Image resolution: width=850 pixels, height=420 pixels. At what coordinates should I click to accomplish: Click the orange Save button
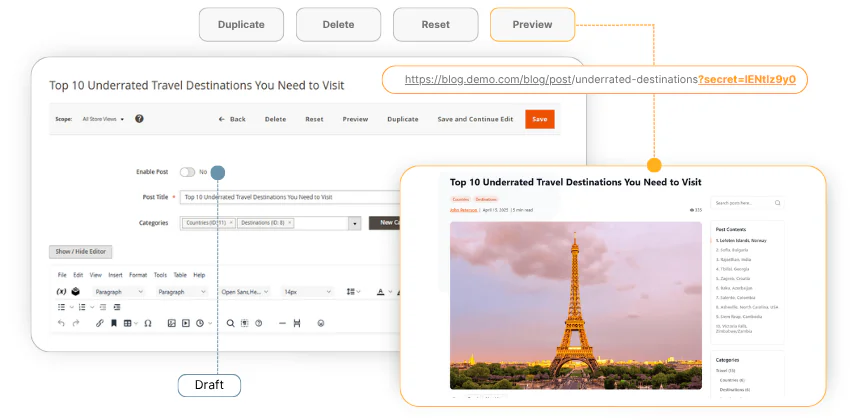click(x=539, y=119)
